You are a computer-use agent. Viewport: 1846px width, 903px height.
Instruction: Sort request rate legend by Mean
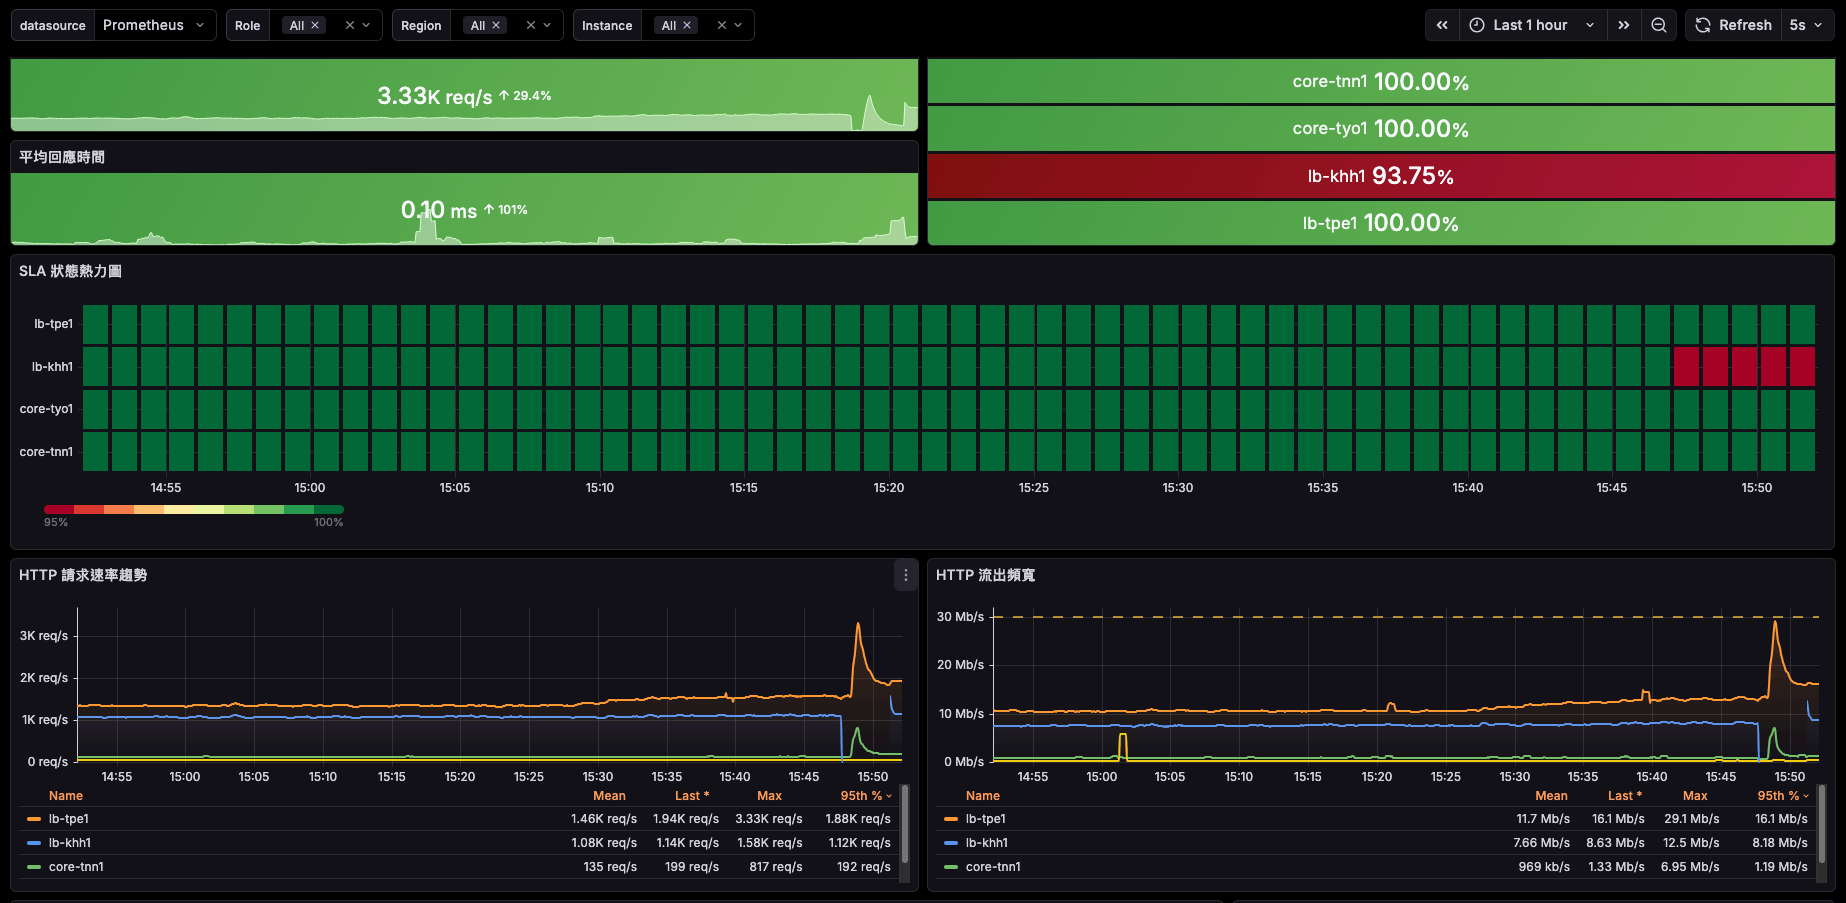tap(609, 796)
